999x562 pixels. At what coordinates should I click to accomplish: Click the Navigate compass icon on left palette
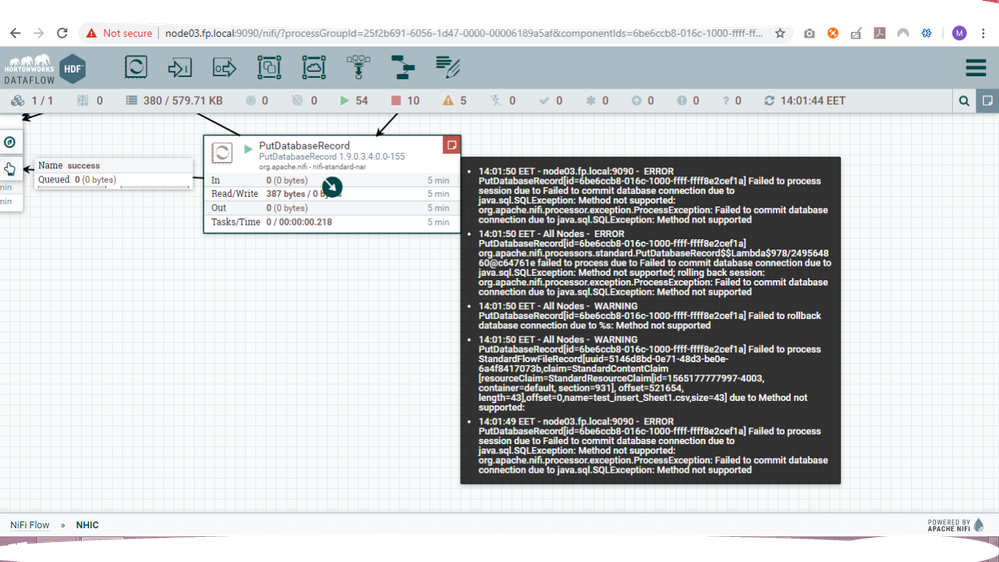point(10,142)
